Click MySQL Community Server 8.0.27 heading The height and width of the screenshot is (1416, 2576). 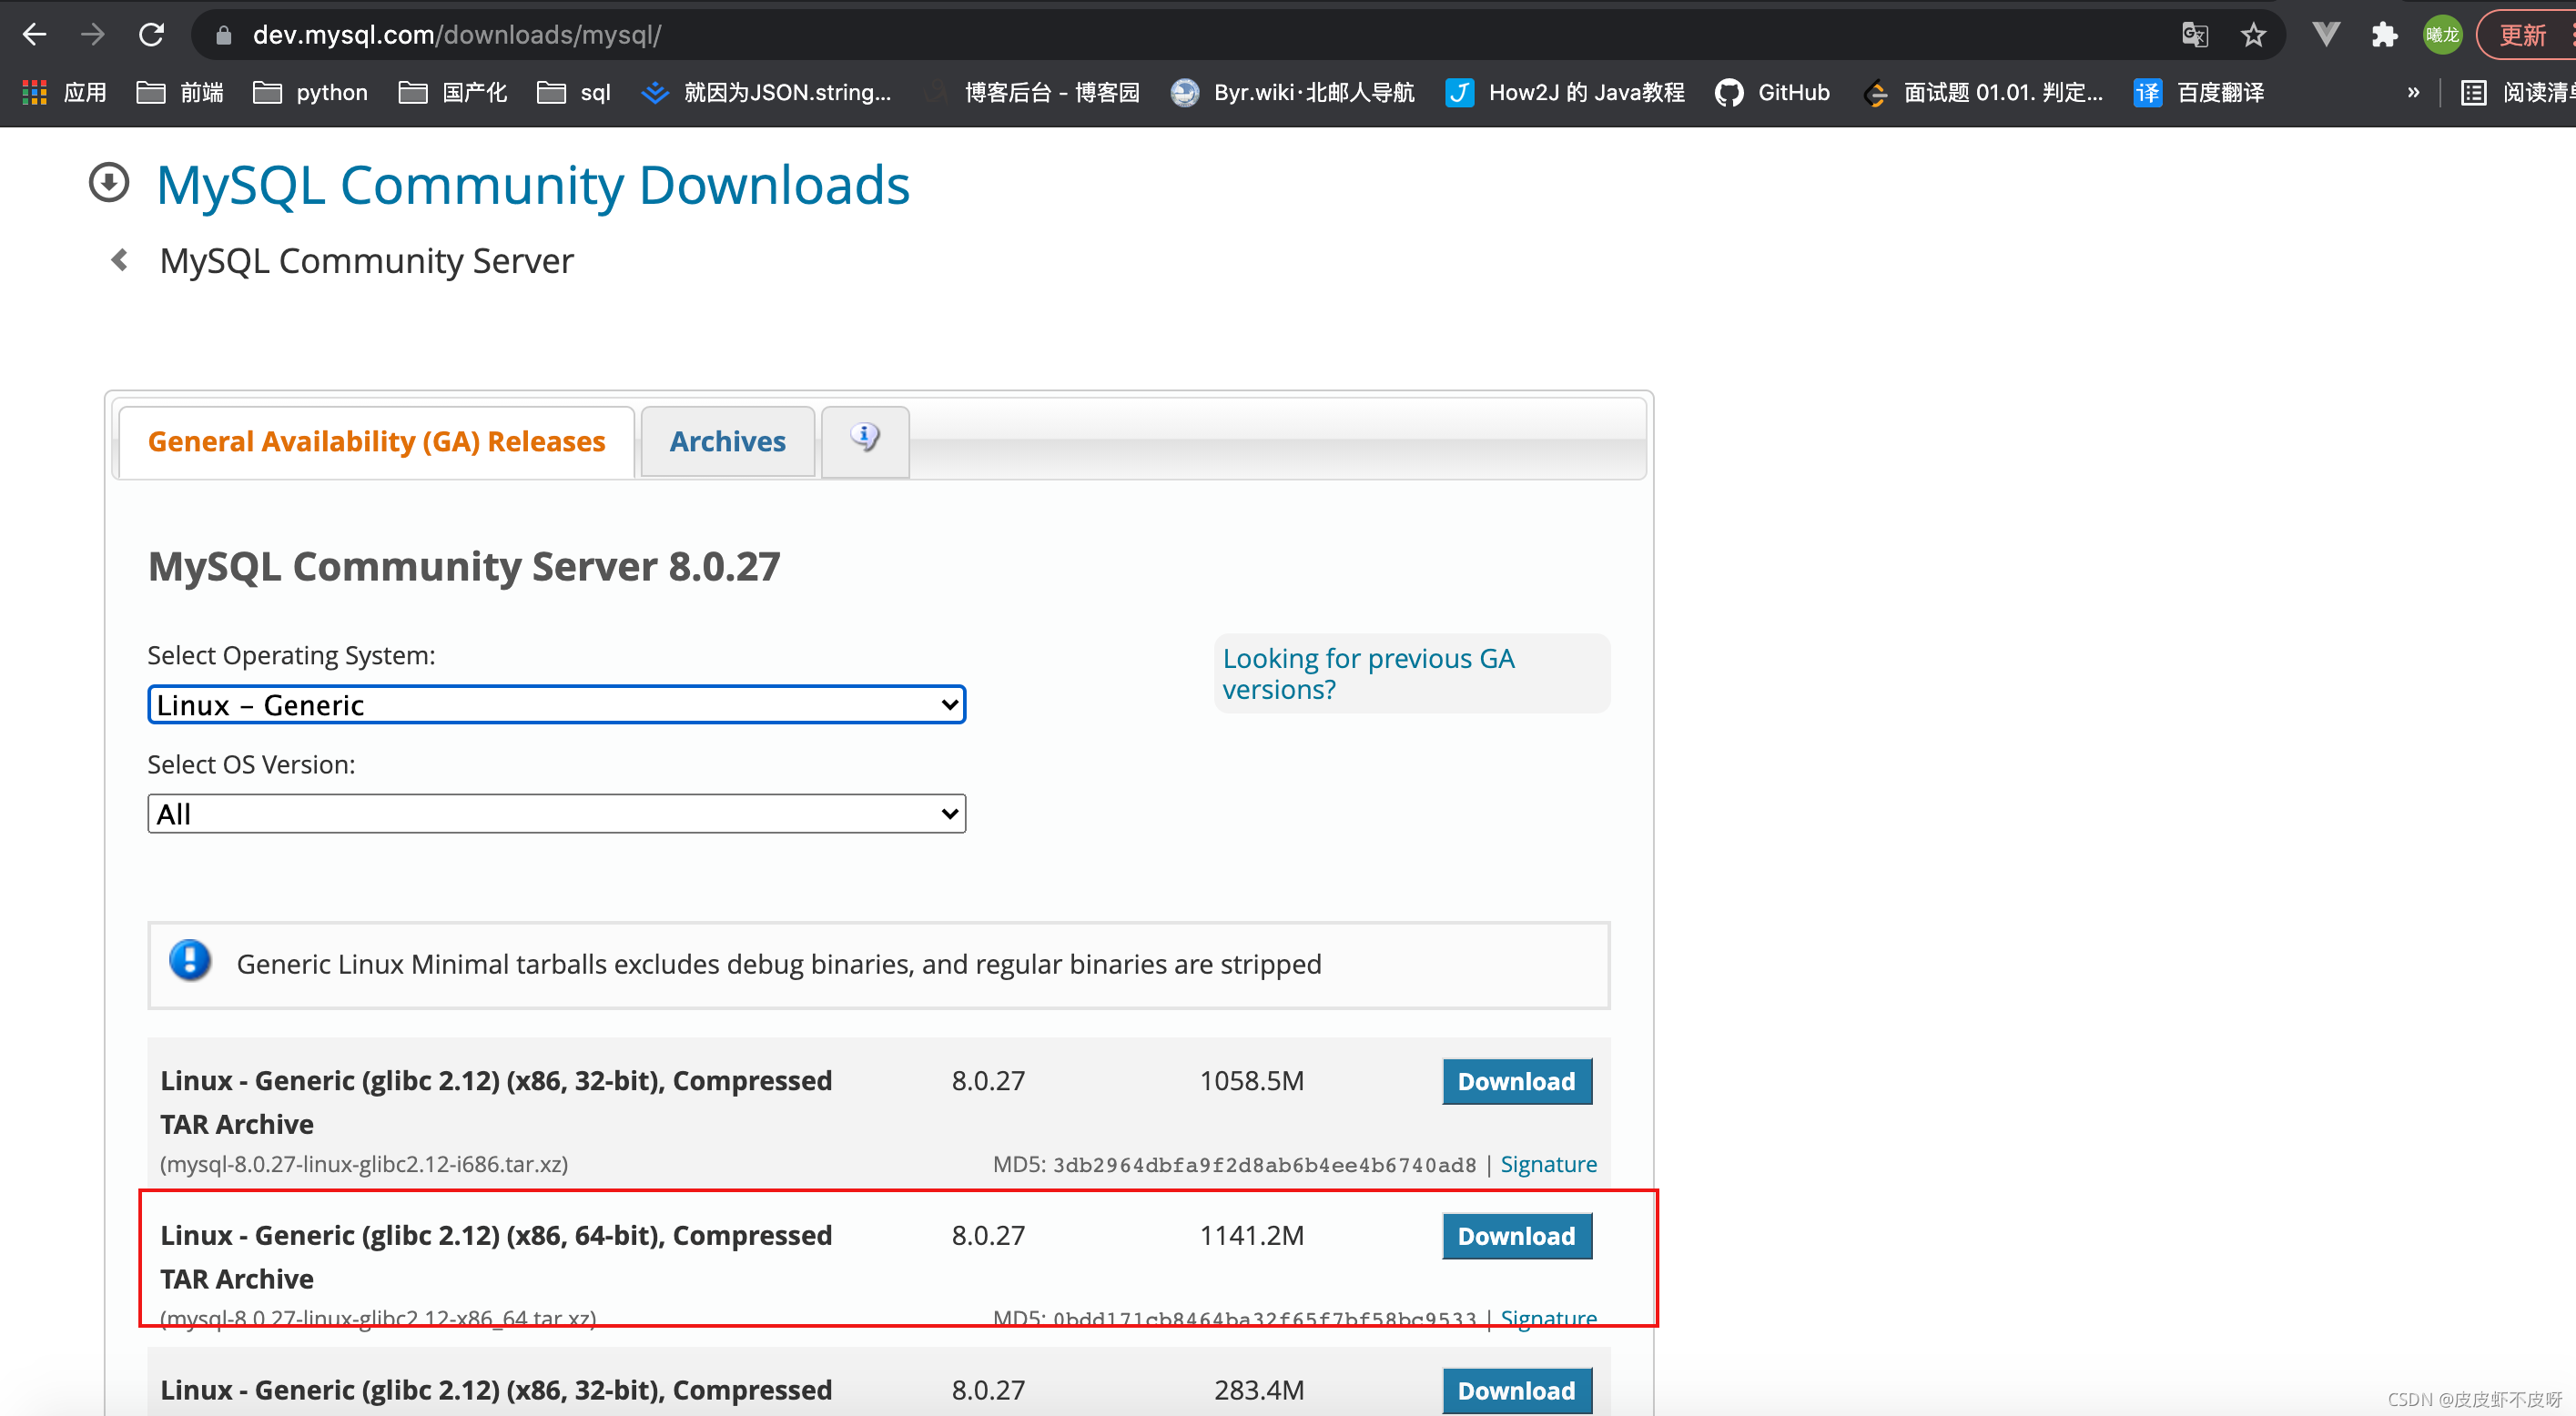(464, 567)
